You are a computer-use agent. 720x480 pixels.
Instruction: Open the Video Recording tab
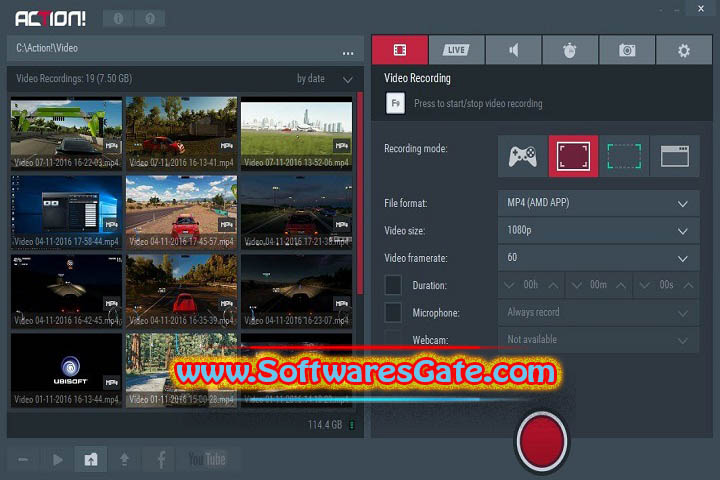tap(399, 50)
